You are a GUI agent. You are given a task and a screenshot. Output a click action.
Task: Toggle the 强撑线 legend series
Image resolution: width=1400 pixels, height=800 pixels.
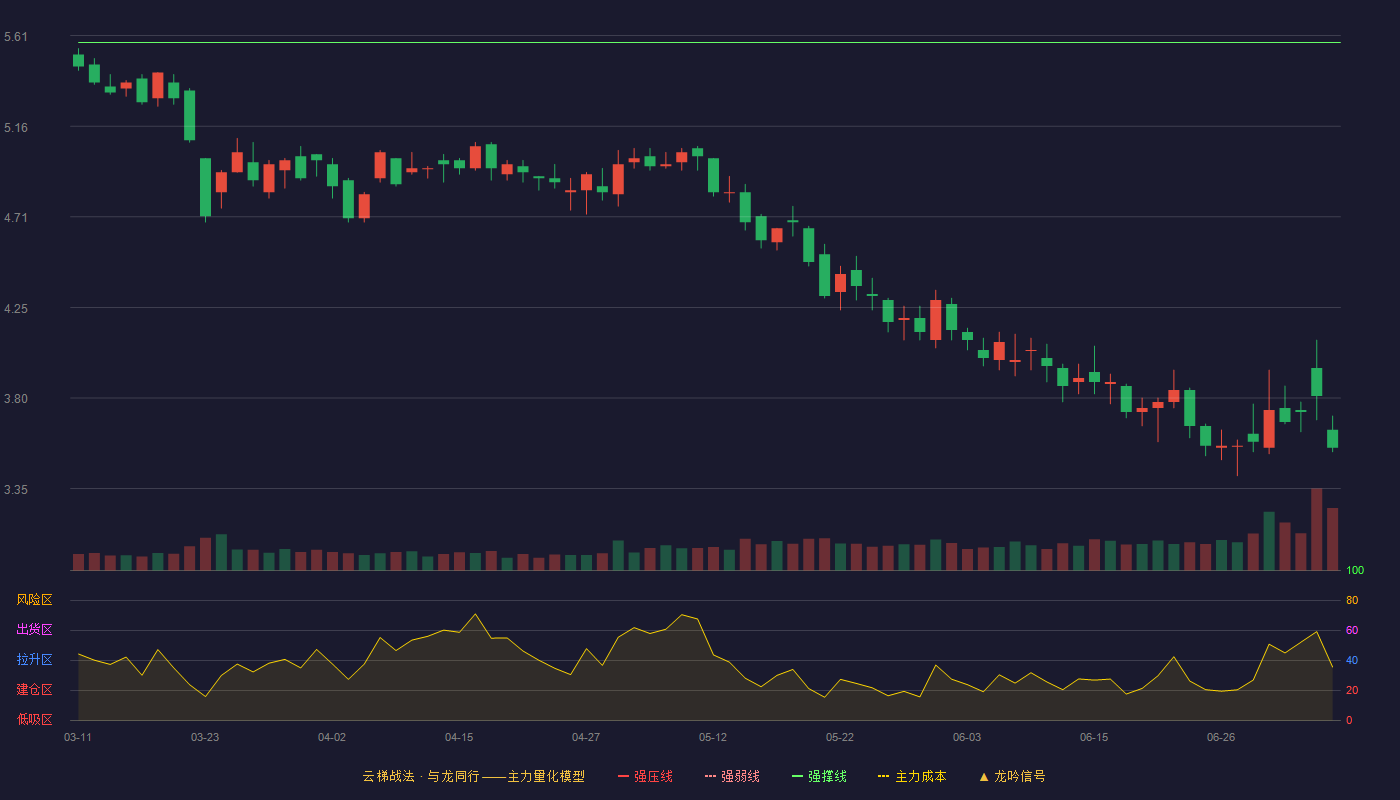click(819, 776)
